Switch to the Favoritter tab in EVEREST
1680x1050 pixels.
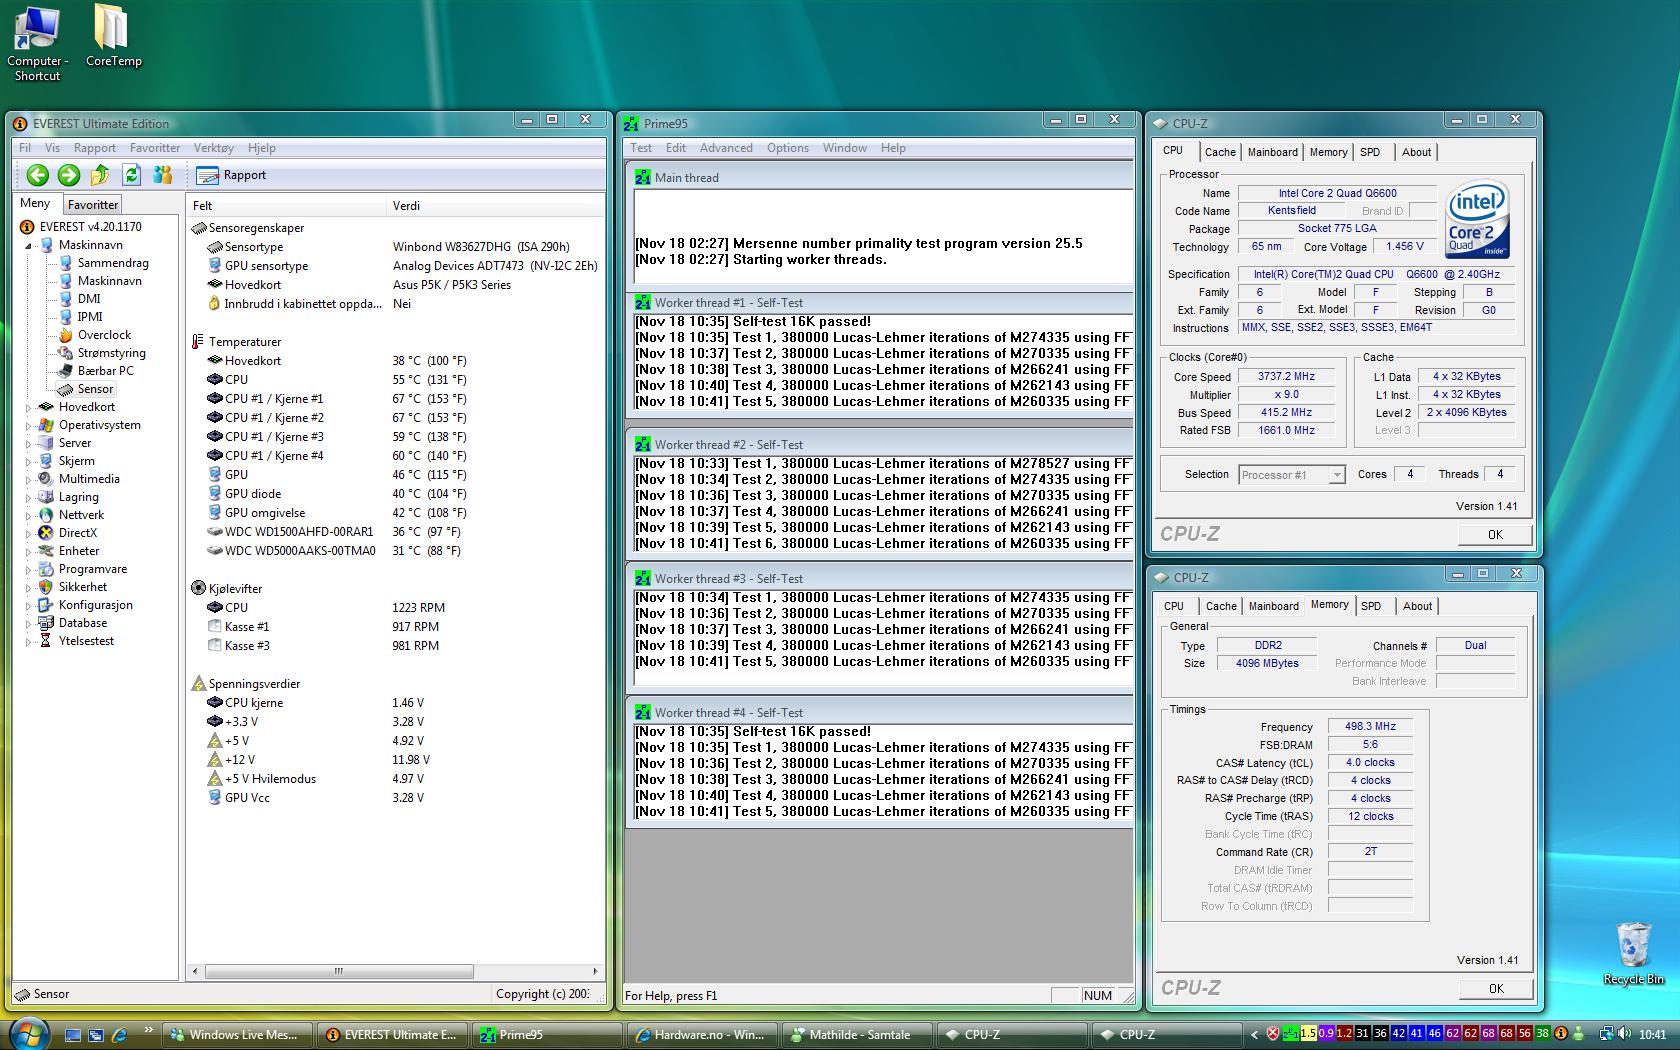click(x=93, y=204)
